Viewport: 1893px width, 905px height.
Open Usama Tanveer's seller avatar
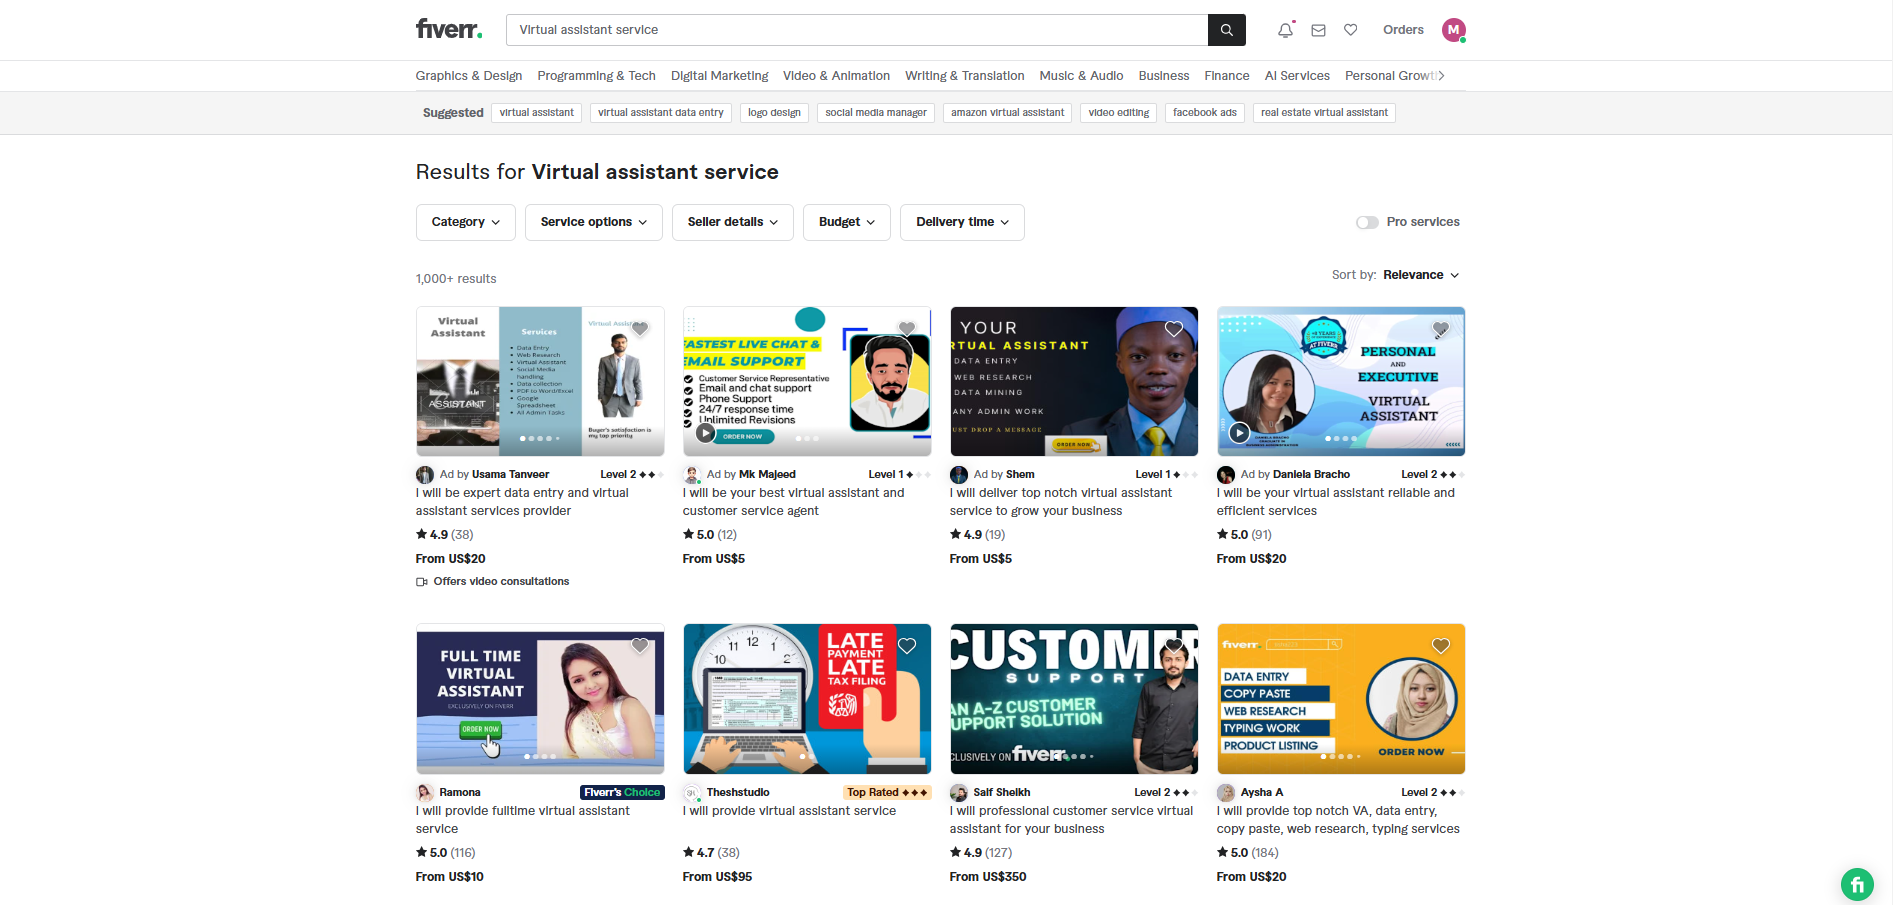pos(425,475)
